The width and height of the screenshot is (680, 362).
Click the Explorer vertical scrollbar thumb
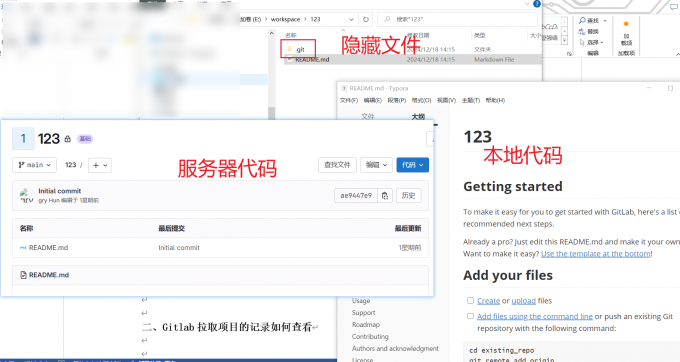271,113
